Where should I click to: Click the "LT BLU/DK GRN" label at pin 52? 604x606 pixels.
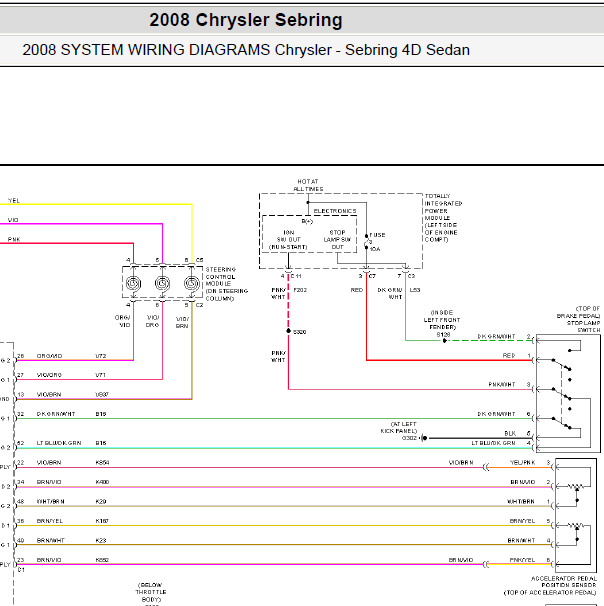click(x=59, y=443)
